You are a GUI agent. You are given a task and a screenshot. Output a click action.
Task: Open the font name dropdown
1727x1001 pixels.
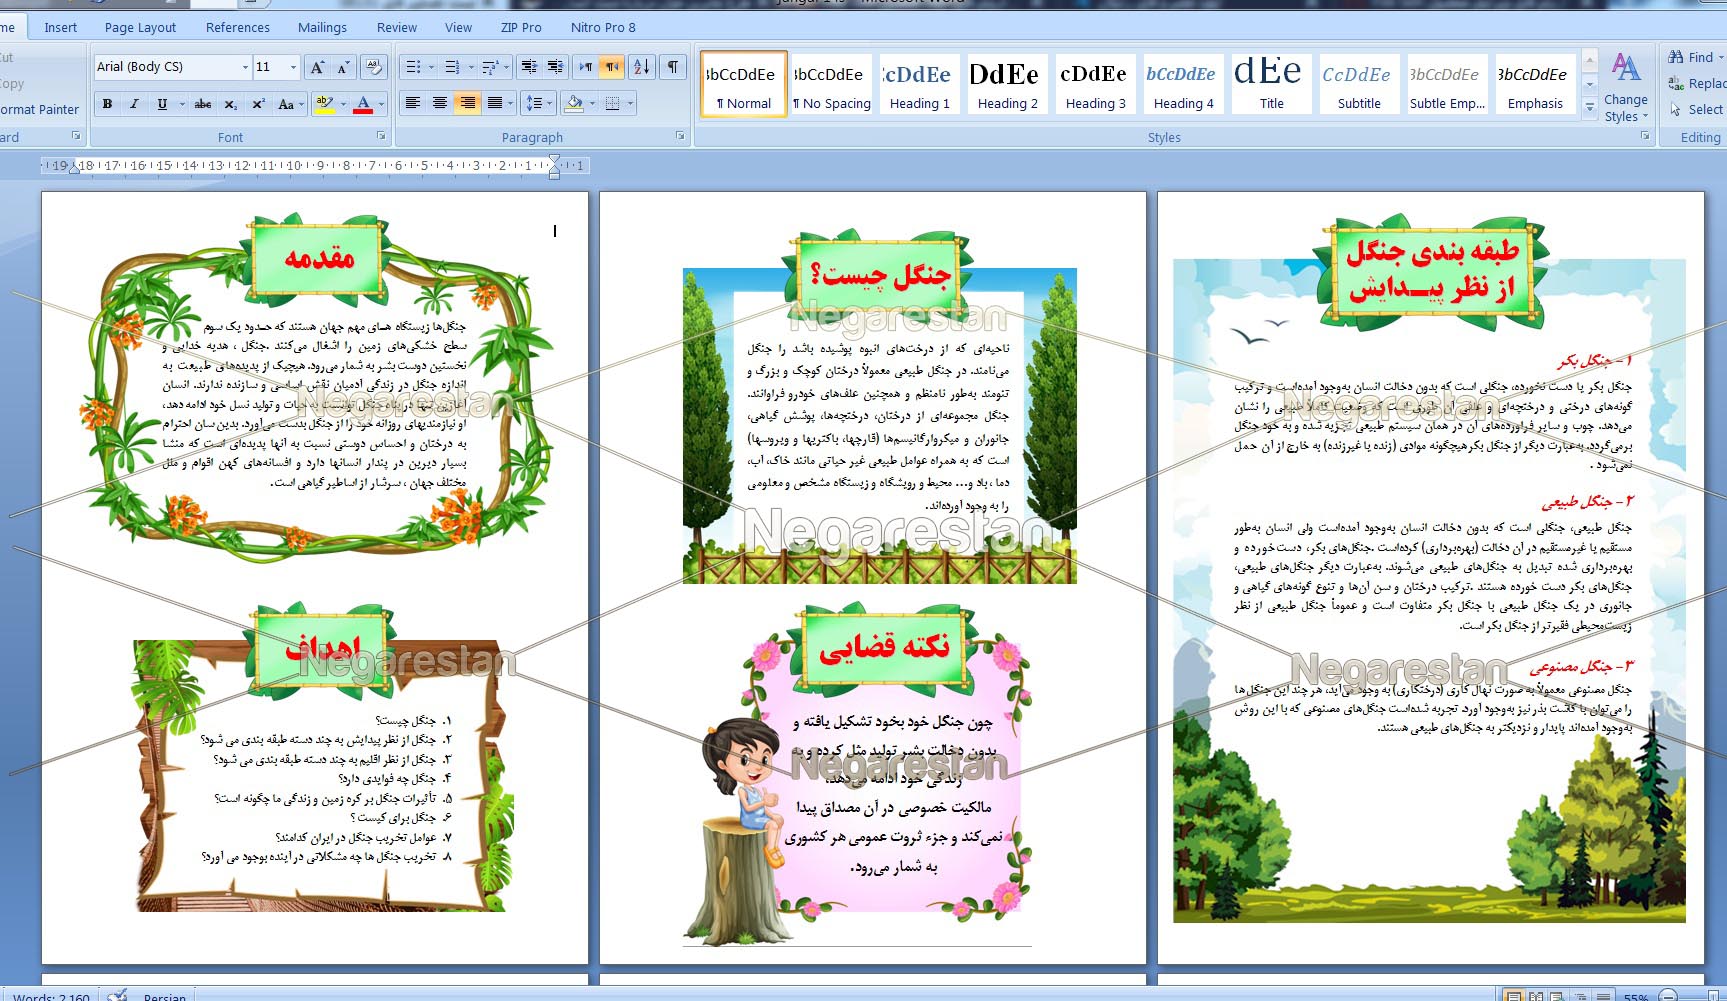tap(245, 67)
